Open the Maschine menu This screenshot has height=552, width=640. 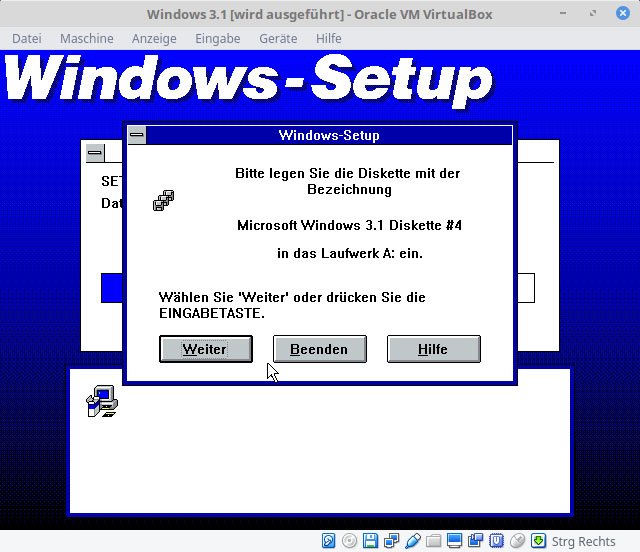tap(87, 38)
